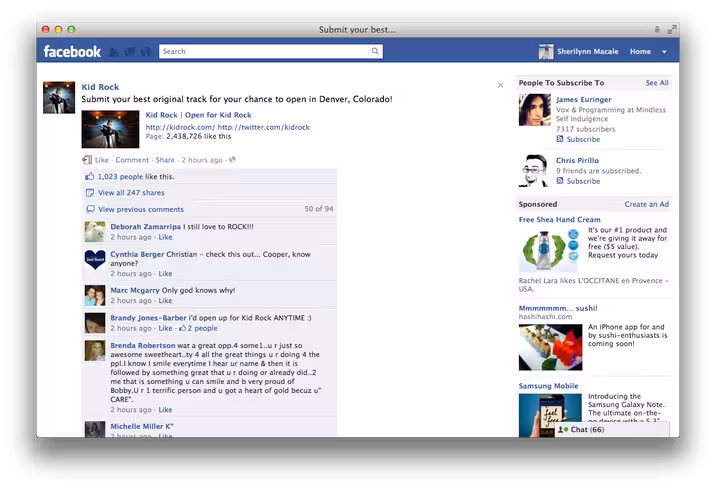This screenshot has height=488, width=716.
Task: Open Michelle Miller's profile
Action: 137,426
